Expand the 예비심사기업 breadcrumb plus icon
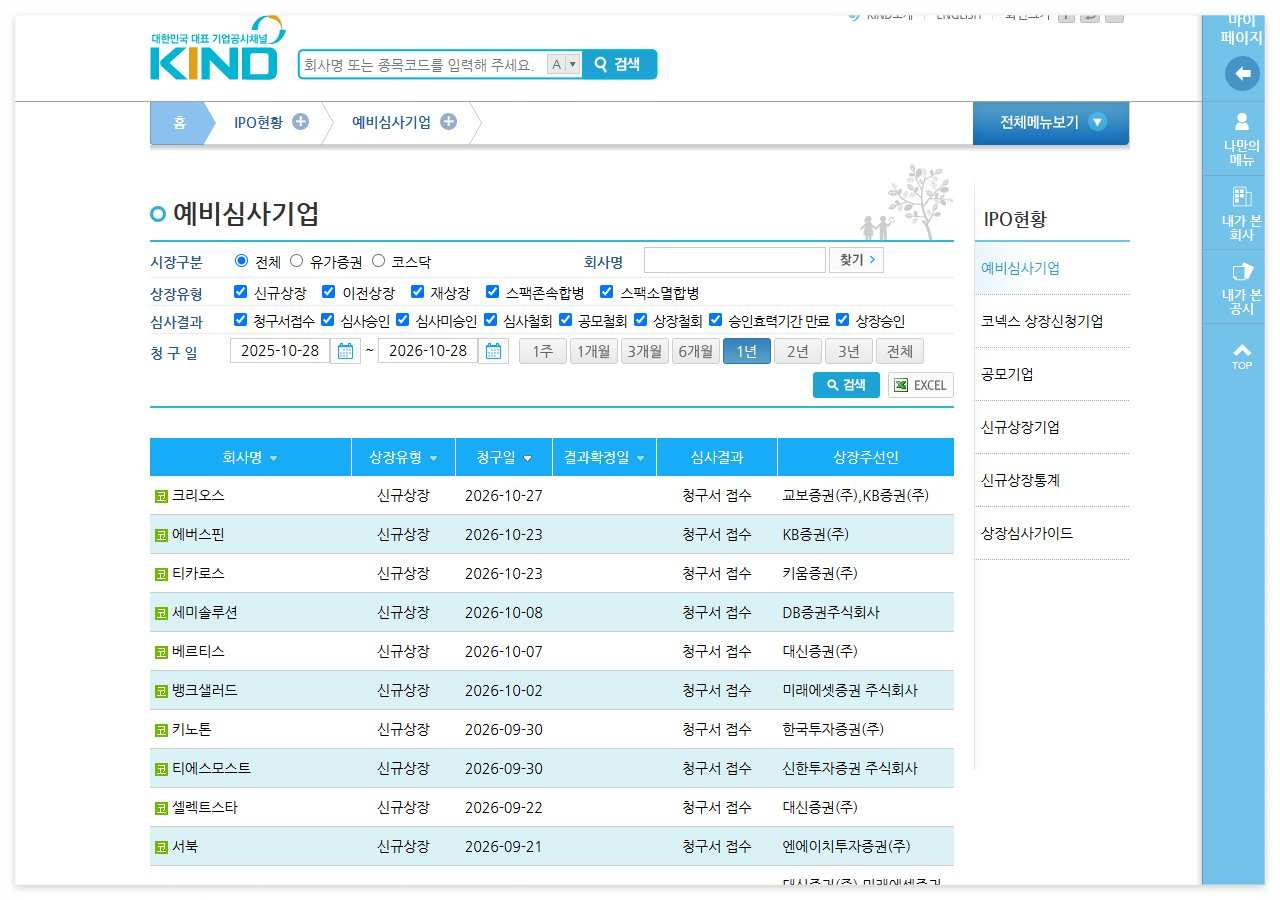 (x=448, y=122)
